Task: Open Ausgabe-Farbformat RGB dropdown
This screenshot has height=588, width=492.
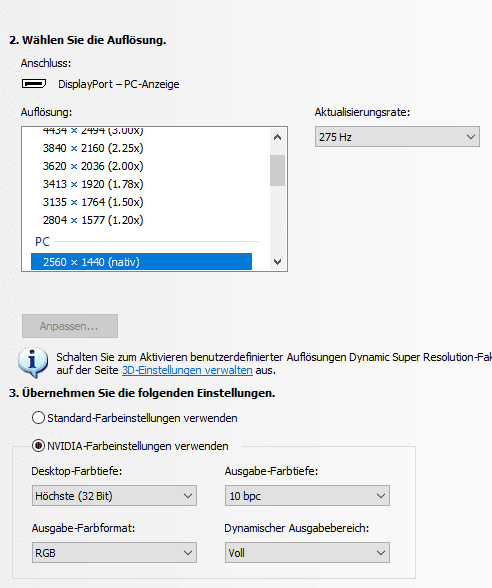Action: click(114, 553)
